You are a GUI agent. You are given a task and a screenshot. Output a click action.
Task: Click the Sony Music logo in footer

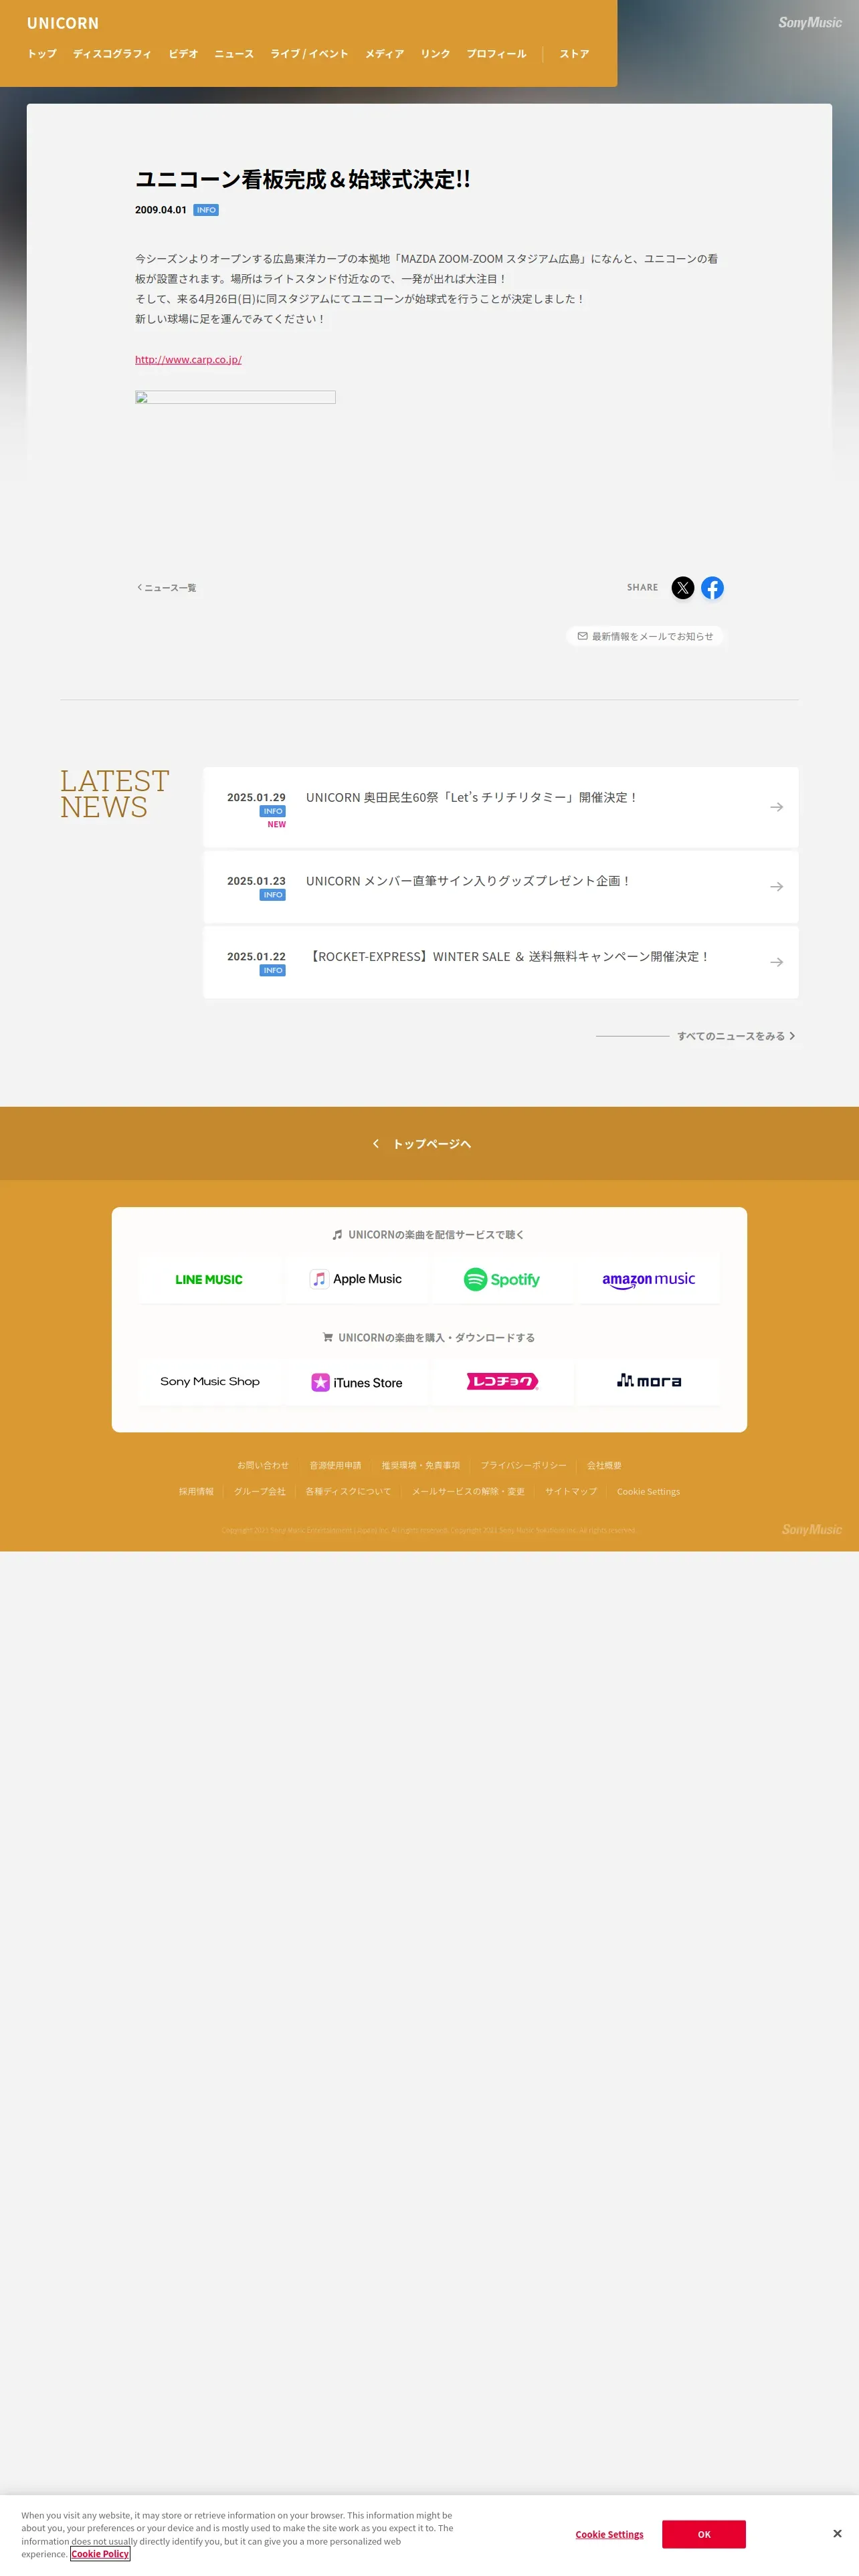(x=812, y=1529)
